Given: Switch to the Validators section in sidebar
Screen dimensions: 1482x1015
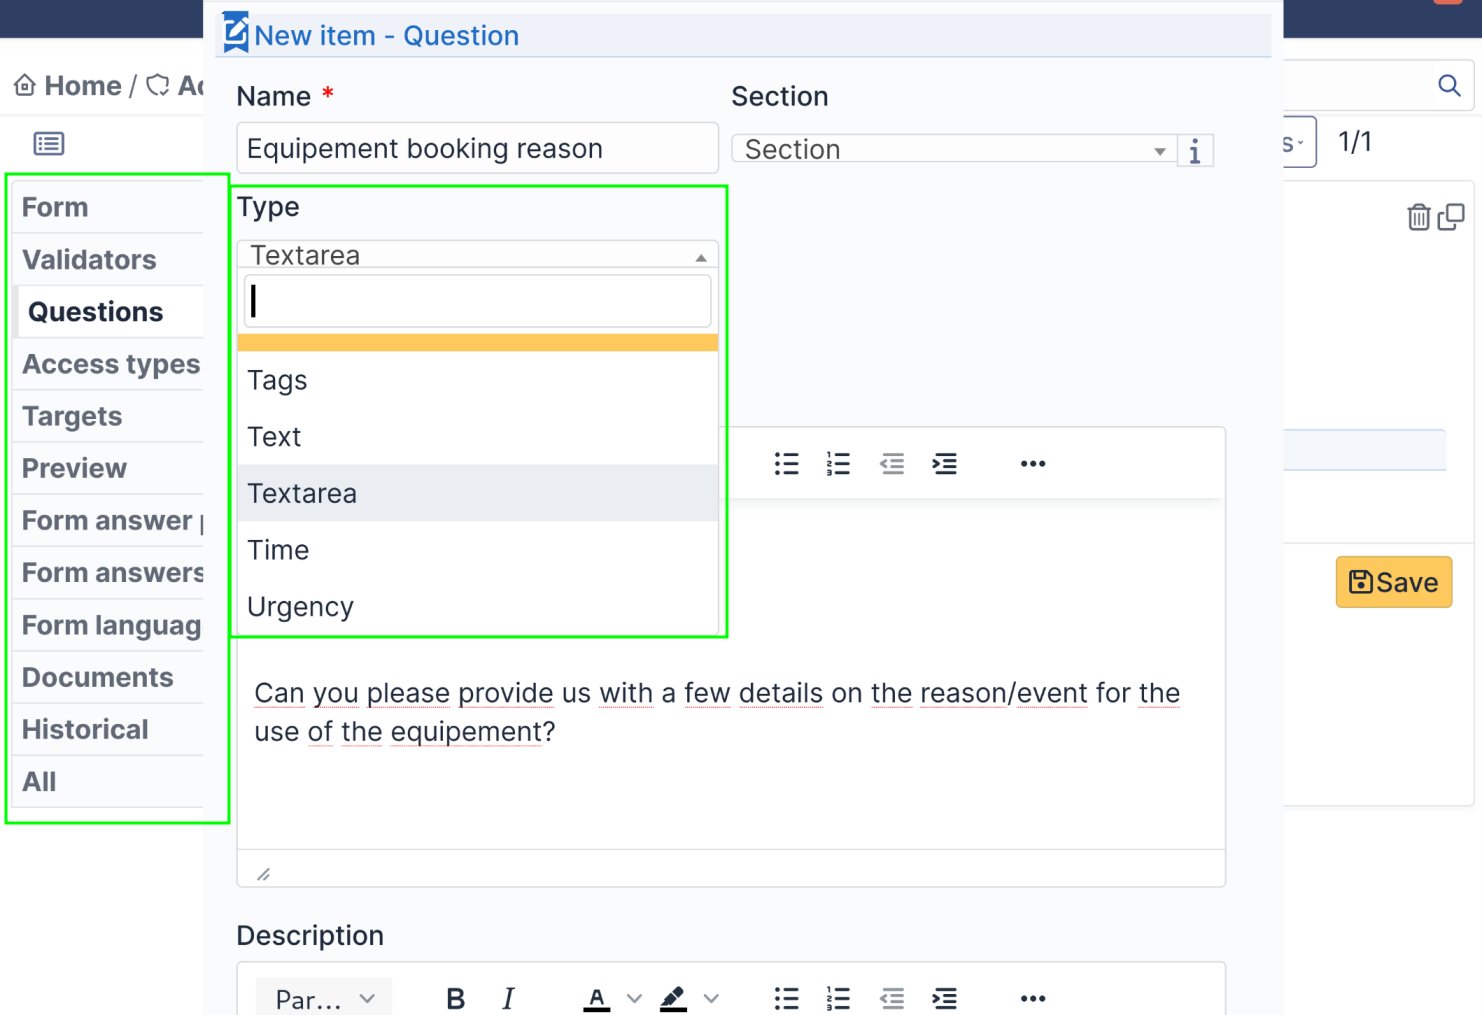Looking at the screenshot, I should click(89, 260).
